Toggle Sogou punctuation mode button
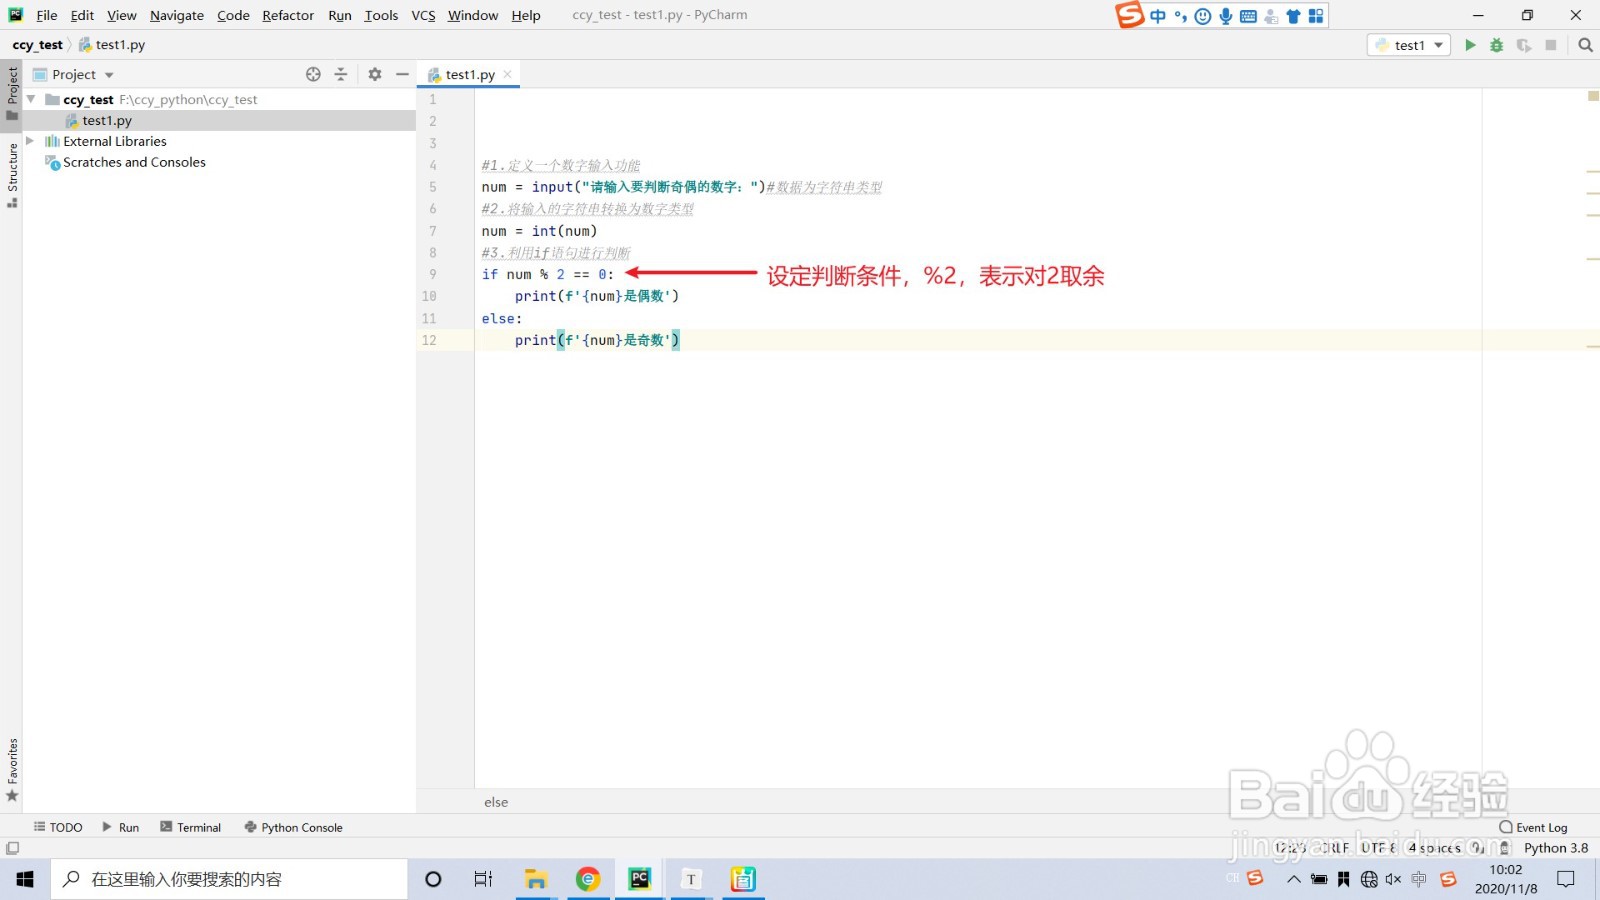The height and width of the screenshot is (900, 1600). (1181, 16)
